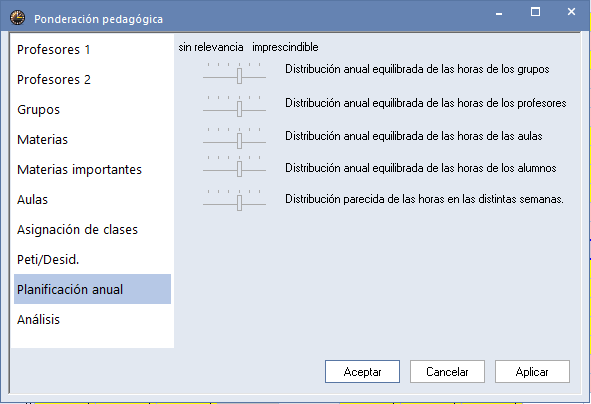The width and height of the screenshot is (591, 404).
Task: Click Aplicar to apply weighting
Action: pyautogui.click(x=532, y=372)
